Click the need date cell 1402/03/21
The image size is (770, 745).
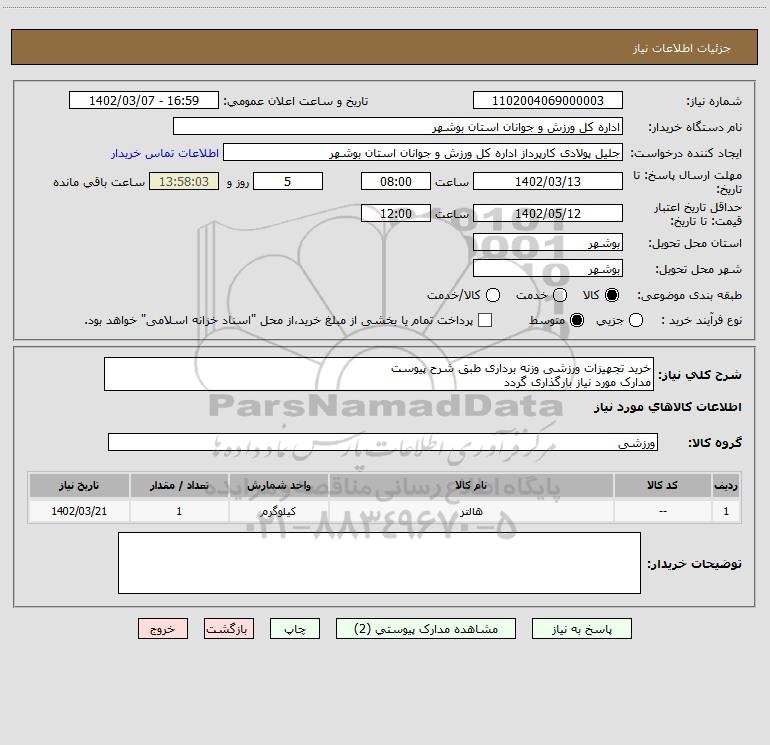(79, 512)
